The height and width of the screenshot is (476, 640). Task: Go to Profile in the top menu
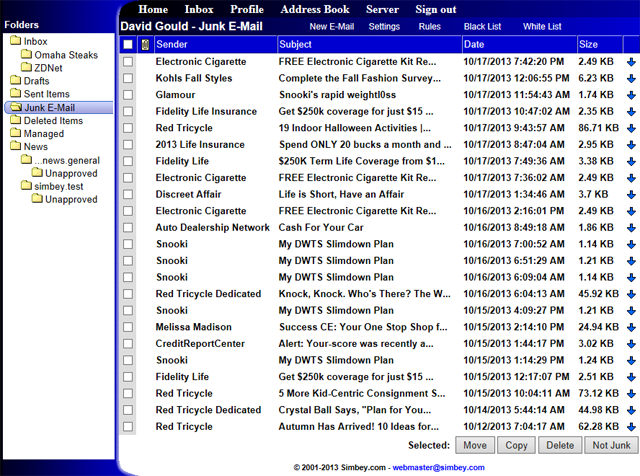point(247,9)
